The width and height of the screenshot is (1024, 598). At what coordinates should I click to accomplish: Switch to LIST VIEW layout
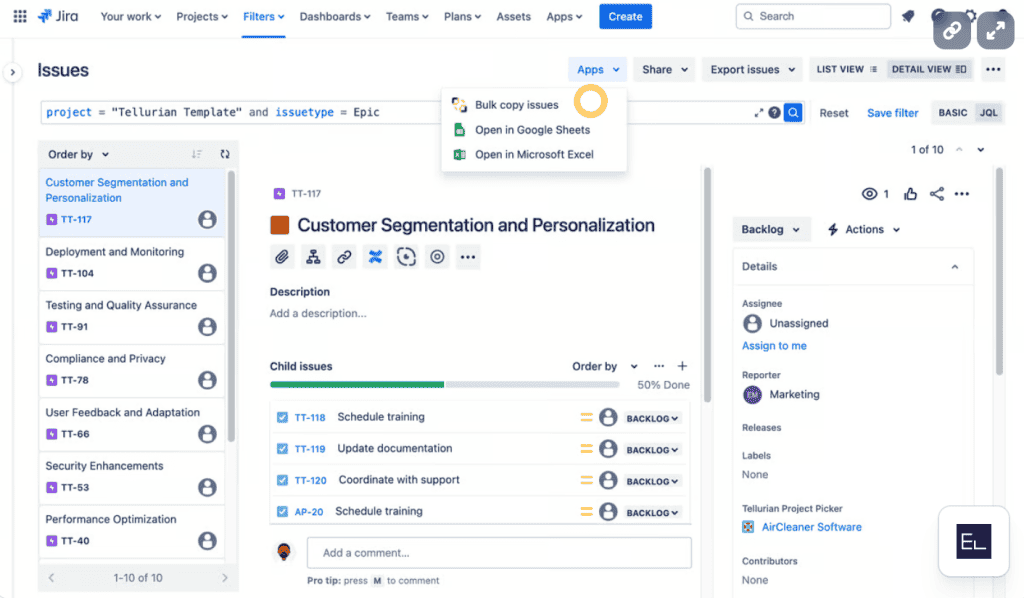pos(846,70)
